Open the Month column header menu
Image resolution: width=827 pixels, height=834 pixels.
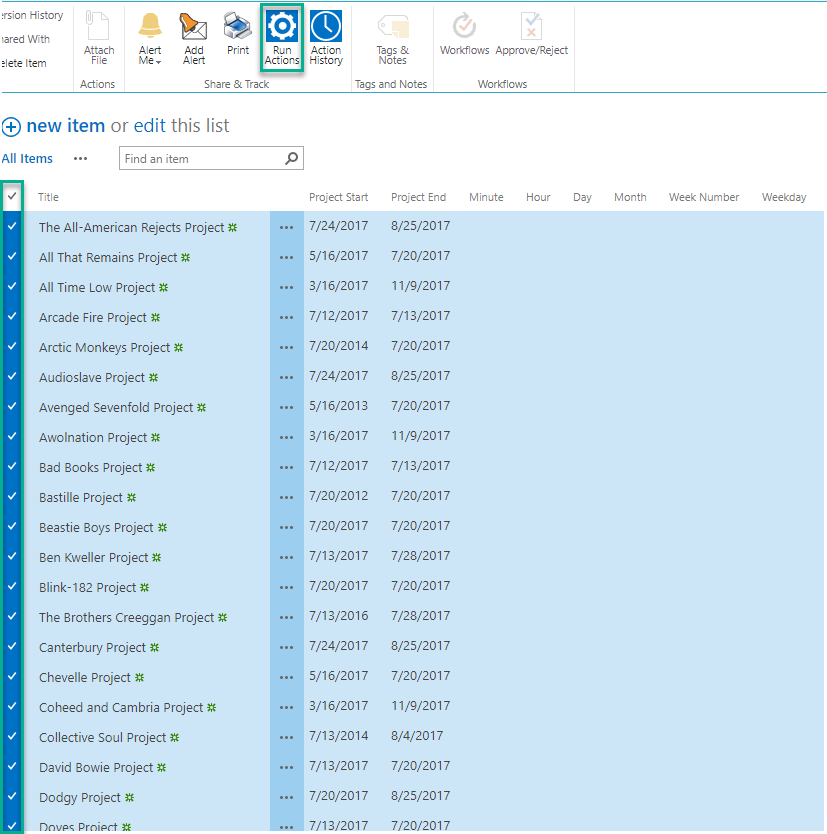click(x=630, y=197)
